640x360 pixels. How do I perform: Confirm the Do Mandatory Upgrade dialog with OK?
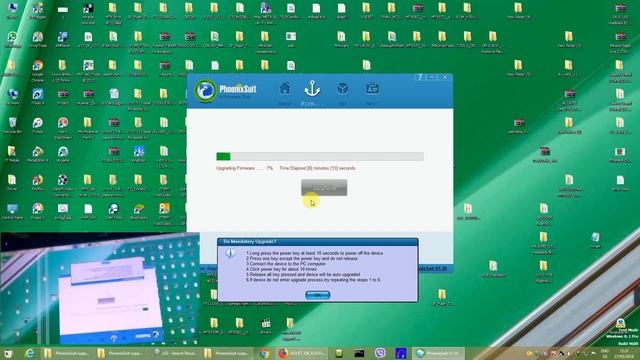(x=318, y=295)
